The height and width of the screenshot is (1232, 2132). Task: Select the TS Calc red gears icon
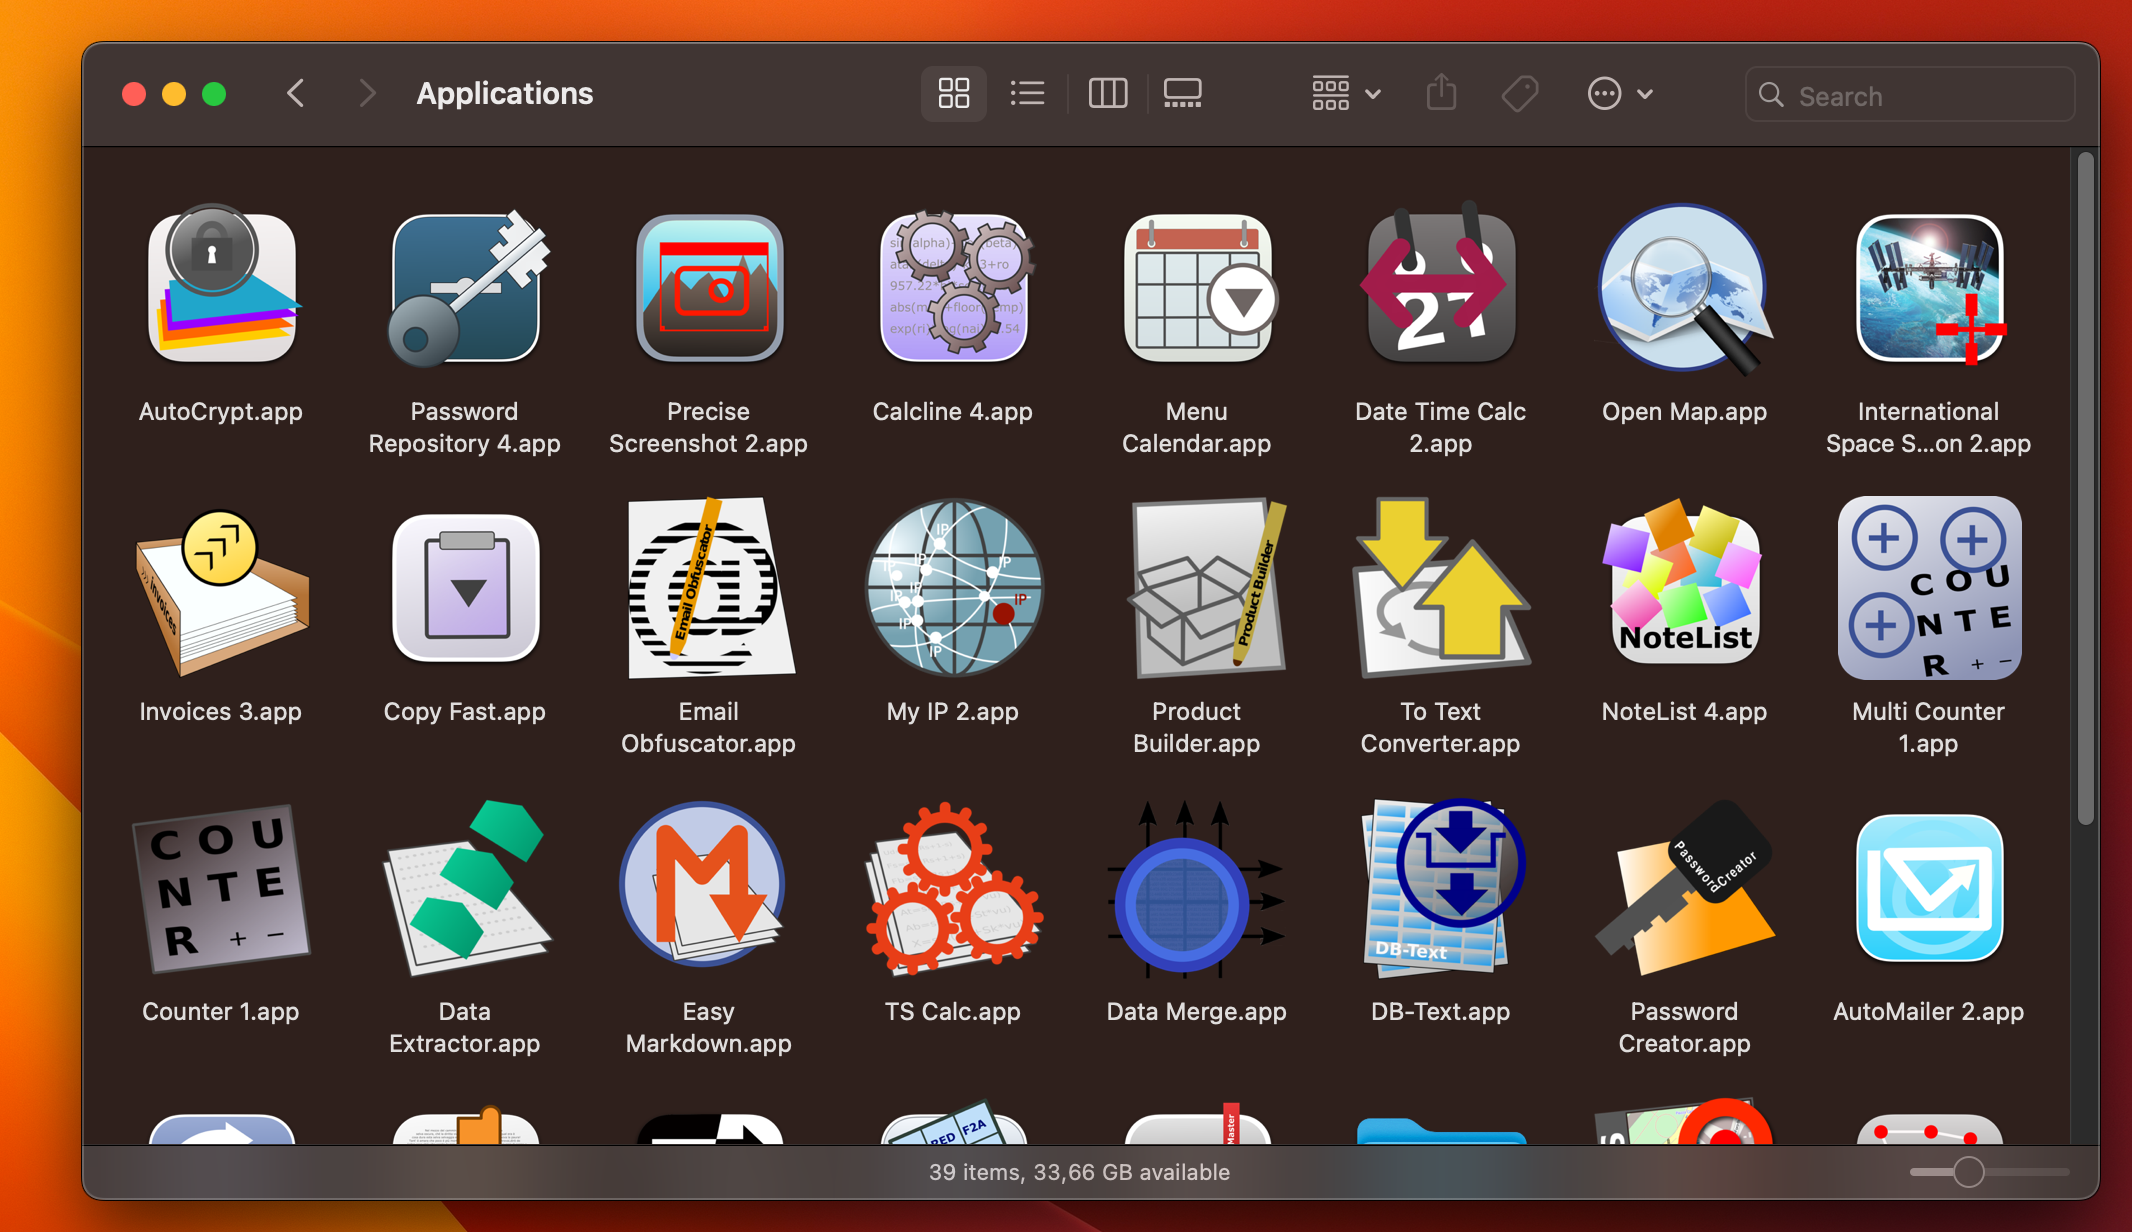point(953,888)
